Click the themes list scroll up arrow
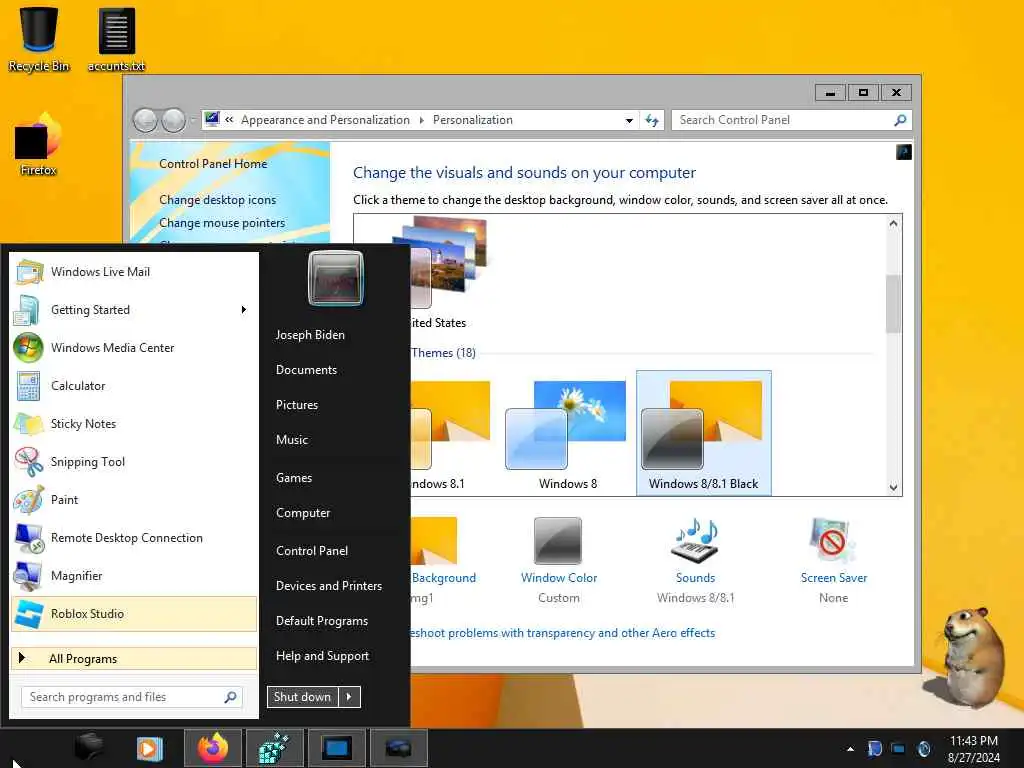The image size is (1024, 768). coord(893,223)
